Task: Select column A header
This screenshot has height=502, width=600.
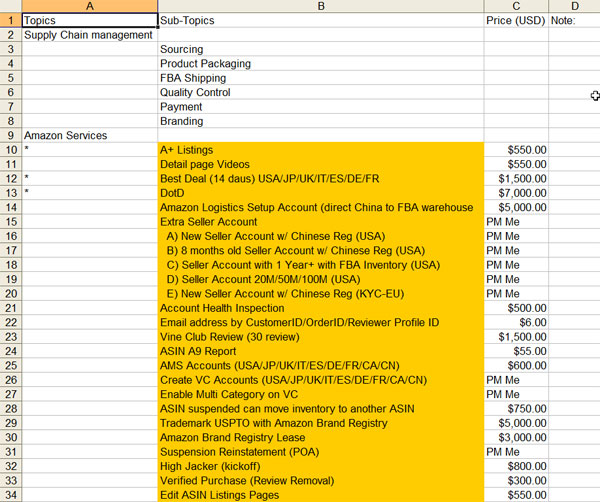Action: (x=89, y=6)
